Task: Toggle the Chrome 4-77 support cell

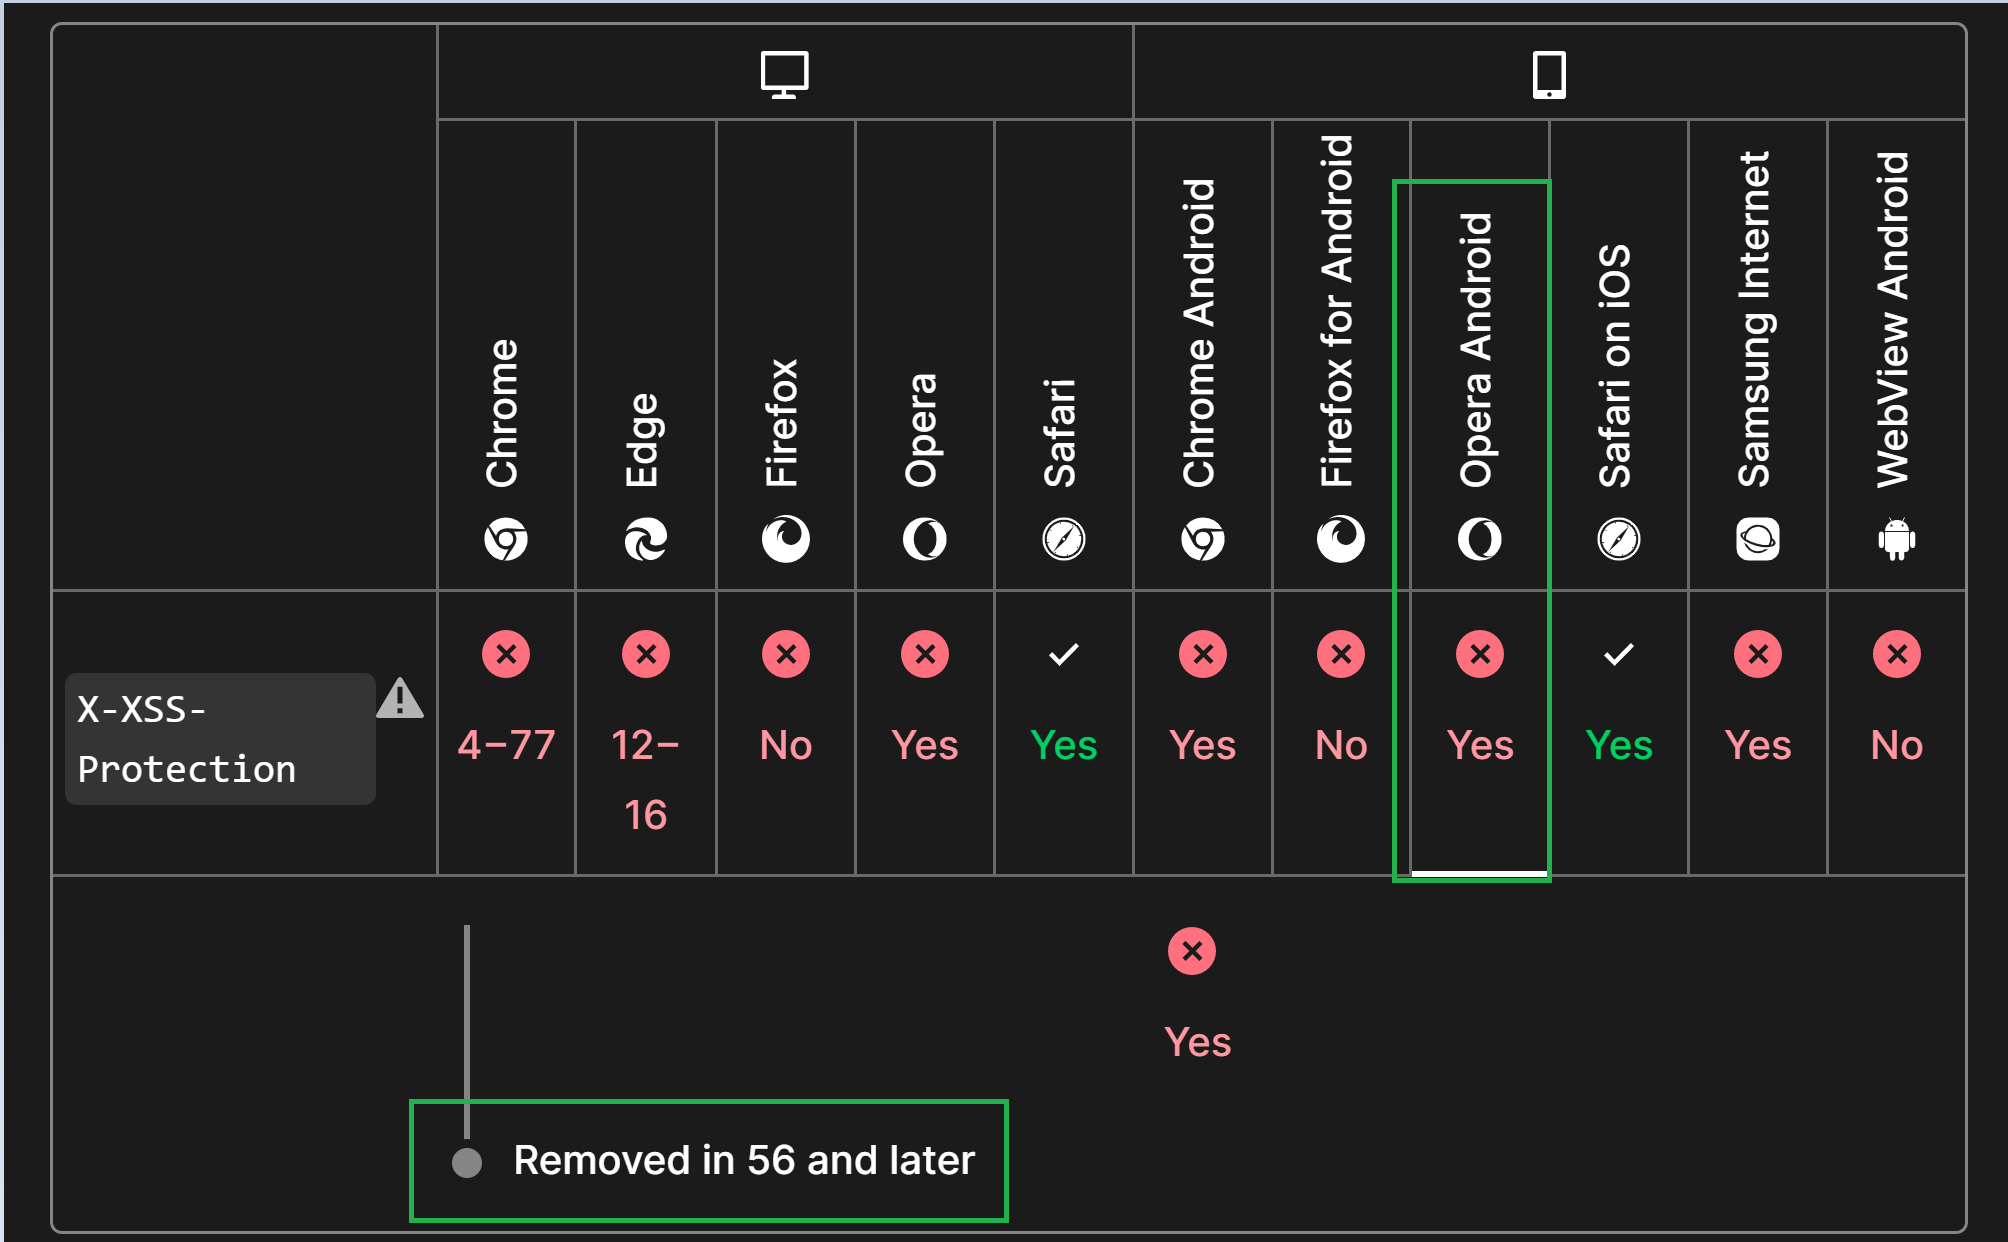Action: (x=506, y=700)
